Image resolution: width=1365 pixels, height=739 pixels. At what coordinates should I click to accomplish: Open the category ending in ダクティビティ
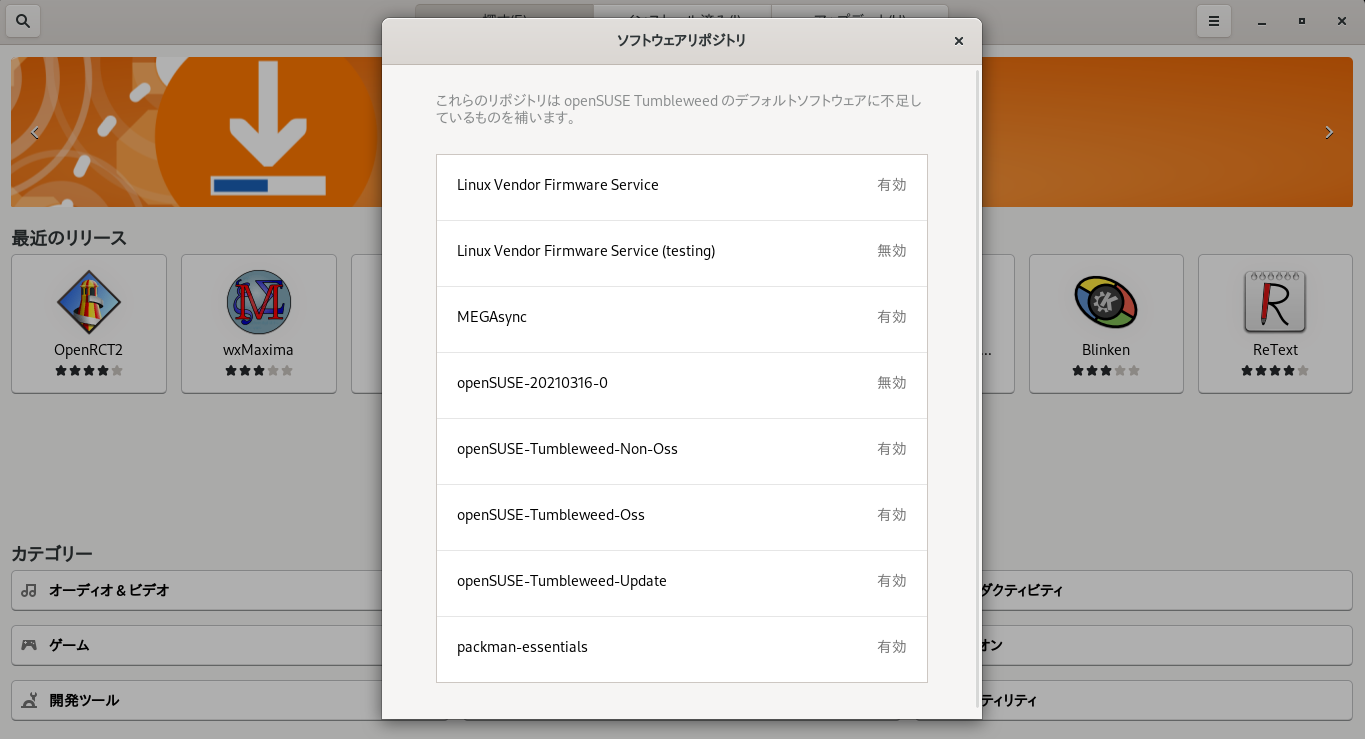pos(1167,590)
